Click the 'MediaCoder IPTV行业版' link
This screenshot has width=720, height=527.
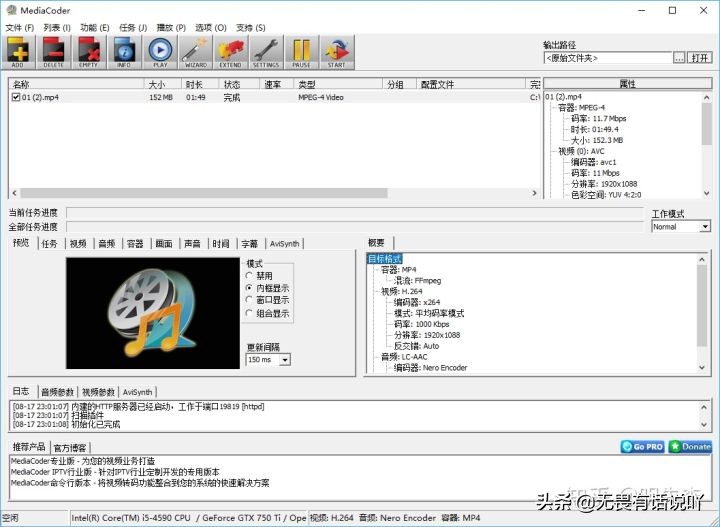tap(115, 472)
